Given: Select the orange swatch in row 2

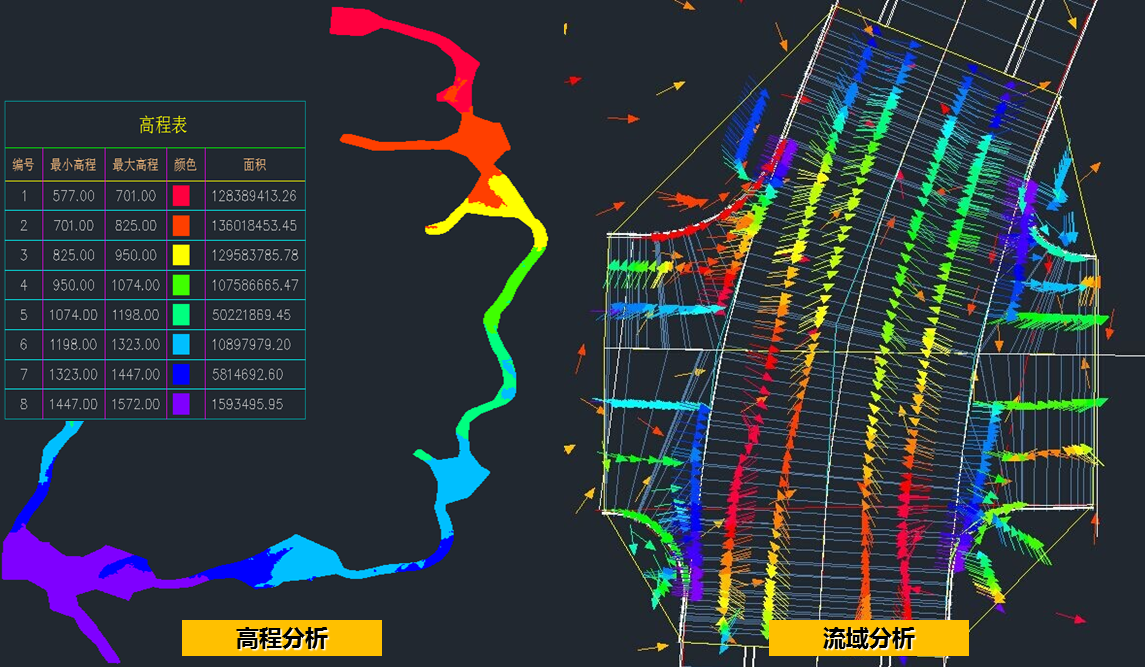Looking at the screenshot, I should pyautogui.click(x=181, y=226).
